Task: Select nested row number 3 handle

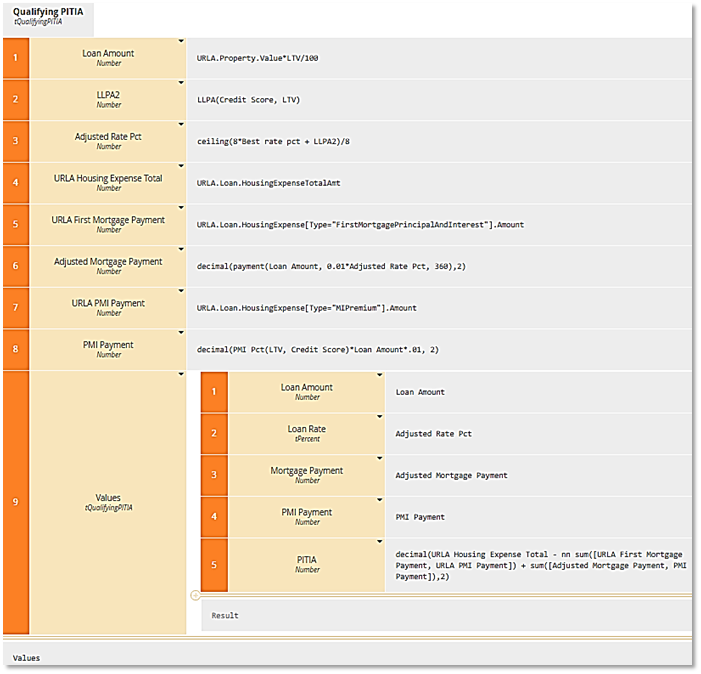Action: coord(214,475)
